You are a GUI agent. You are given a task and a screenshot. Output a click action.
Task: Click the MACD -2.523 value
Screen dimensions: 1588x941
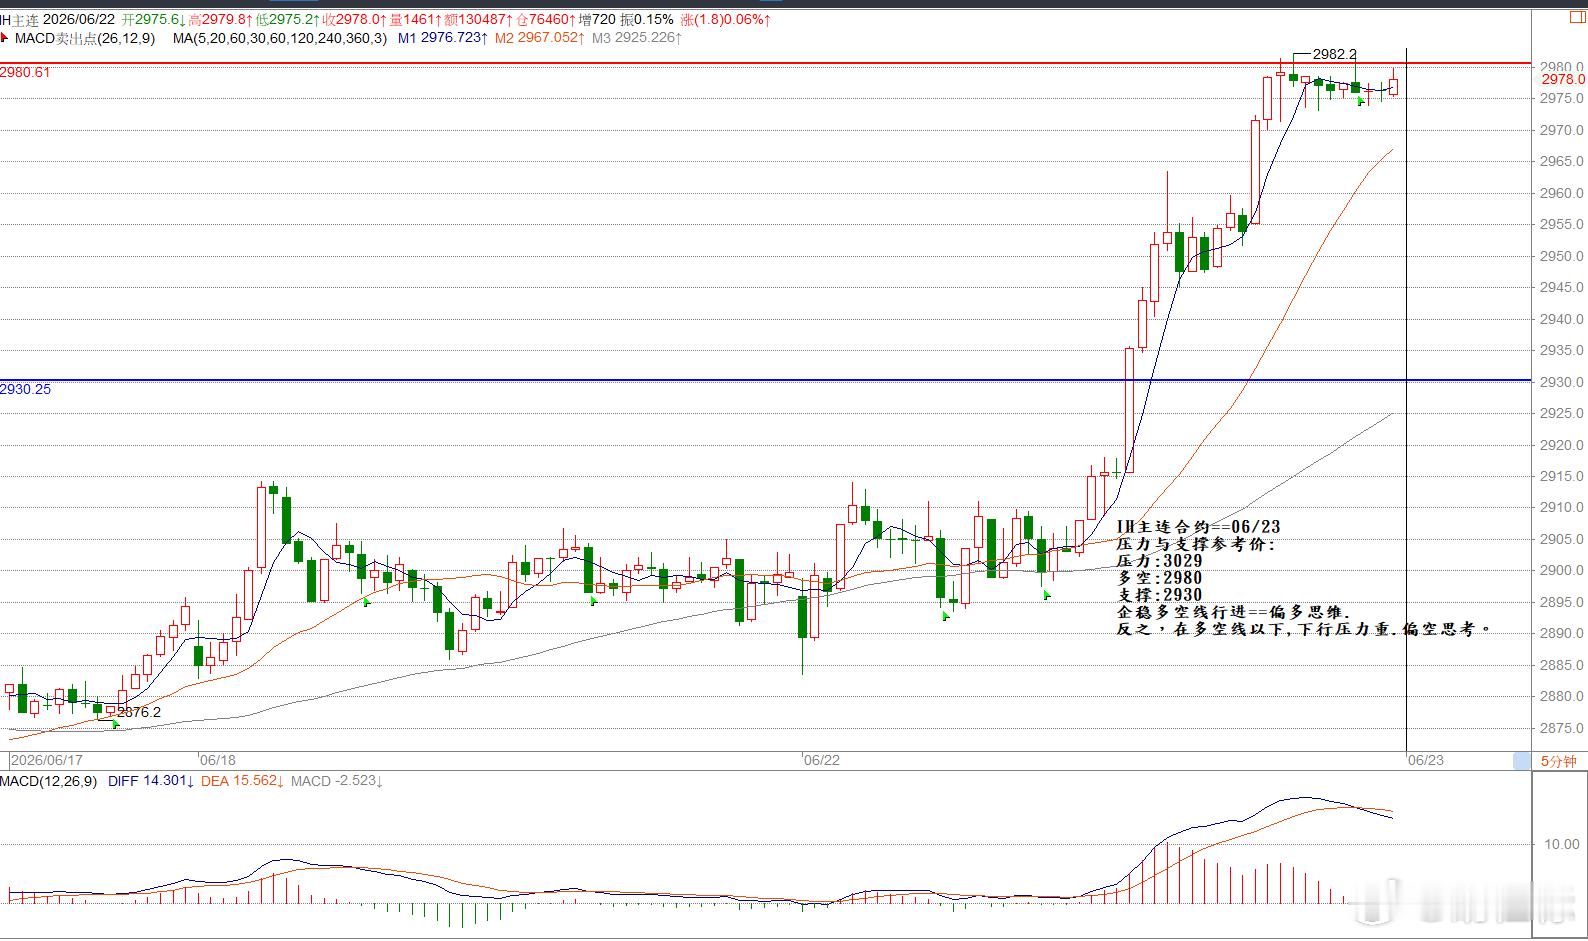pyautogui.click(x=337, y=780)
